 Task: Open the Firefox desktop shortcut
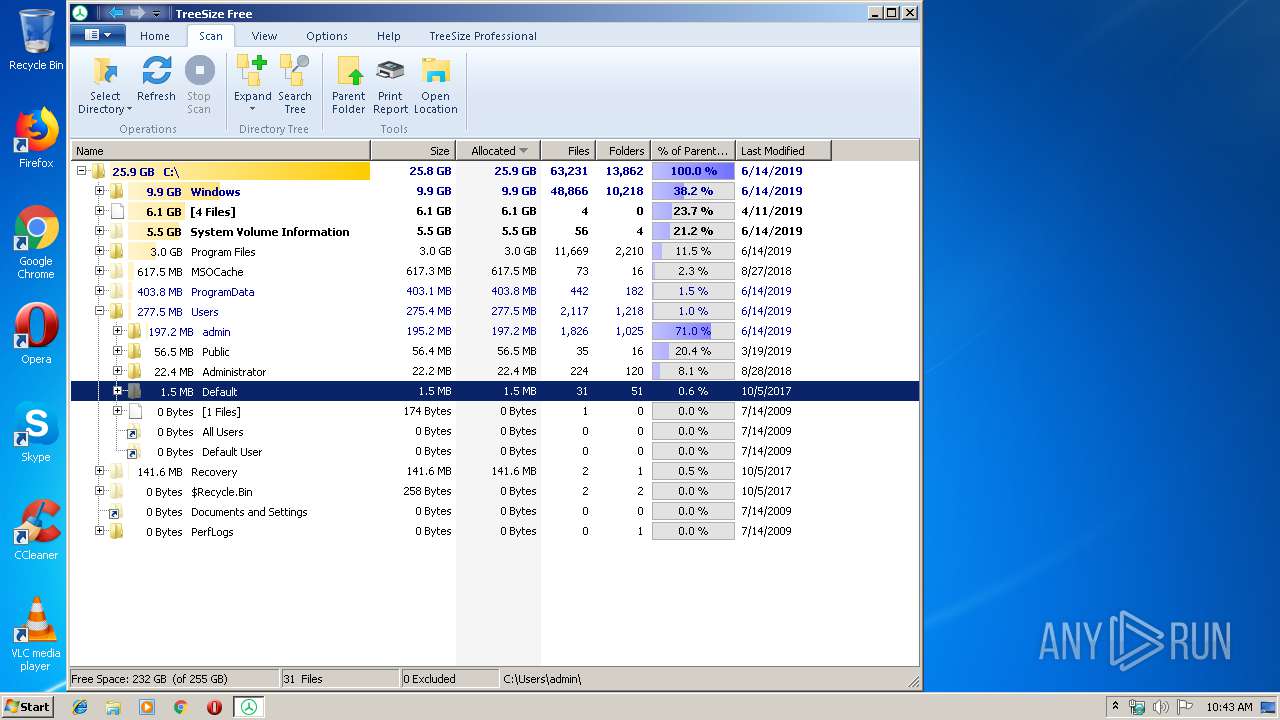(36, 139)
